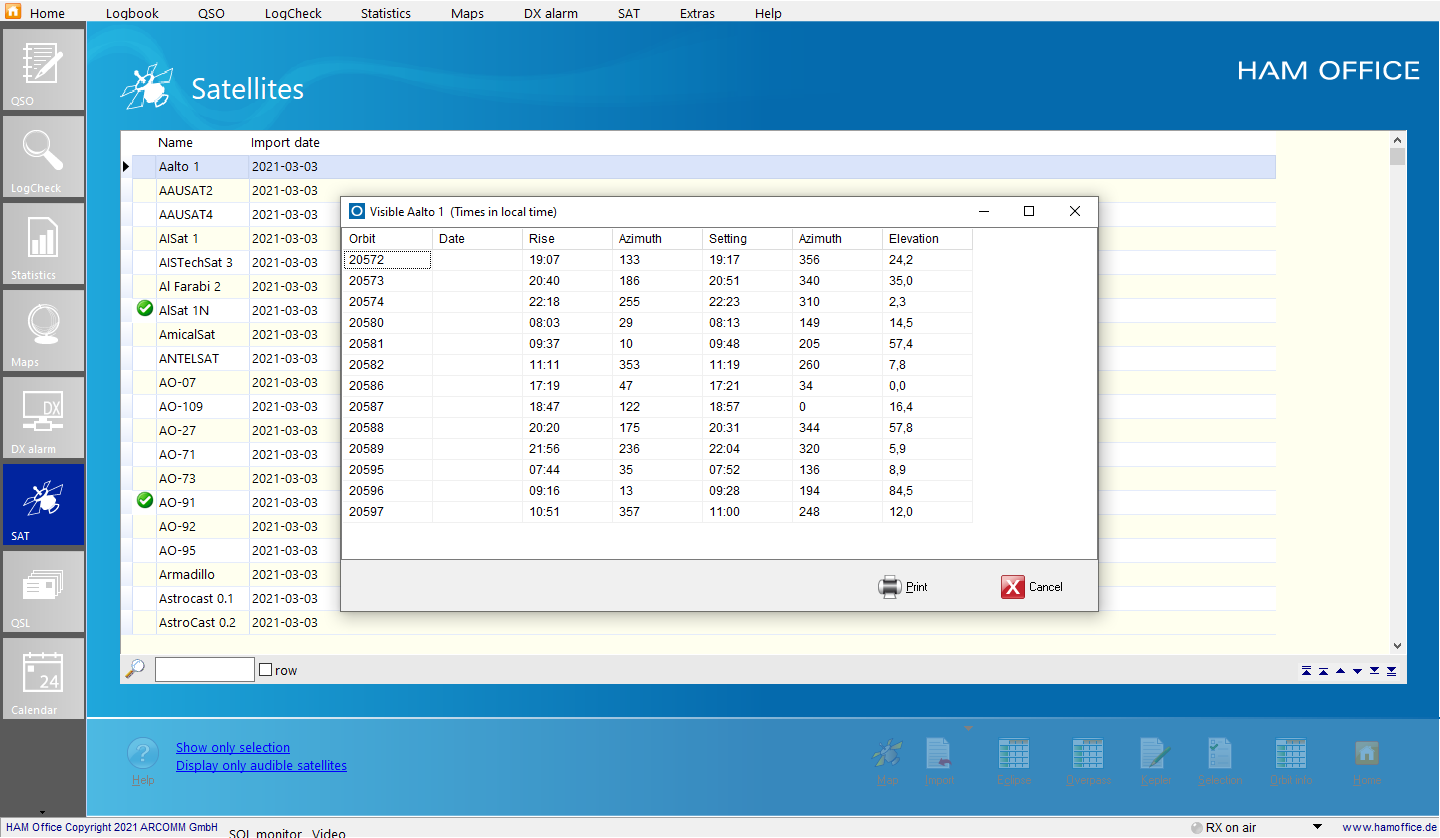Click the Overpass table icon

click(x=1088, y=753)
